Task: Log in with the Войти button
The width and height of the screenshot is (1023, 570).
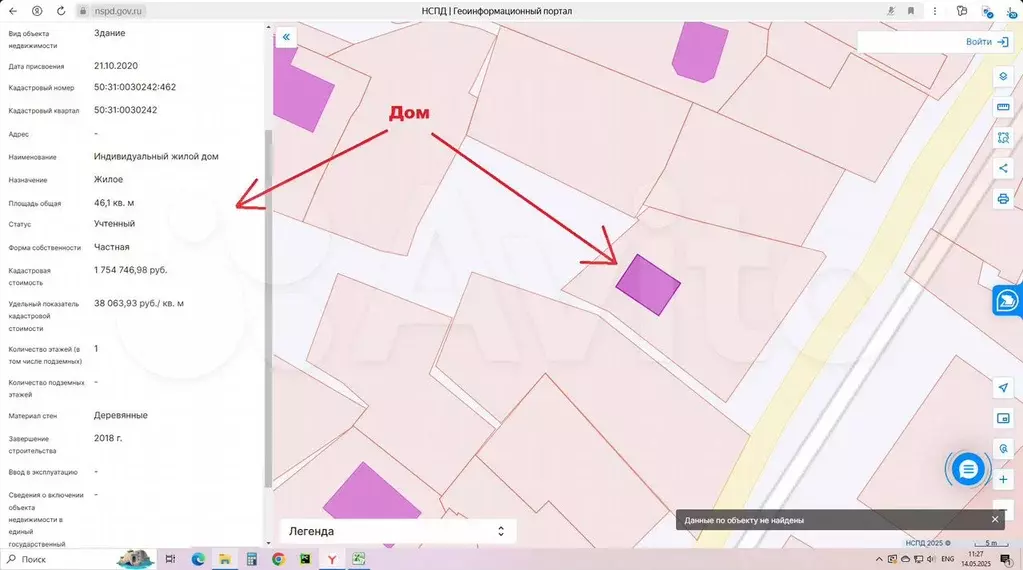Action: (986, 42)
